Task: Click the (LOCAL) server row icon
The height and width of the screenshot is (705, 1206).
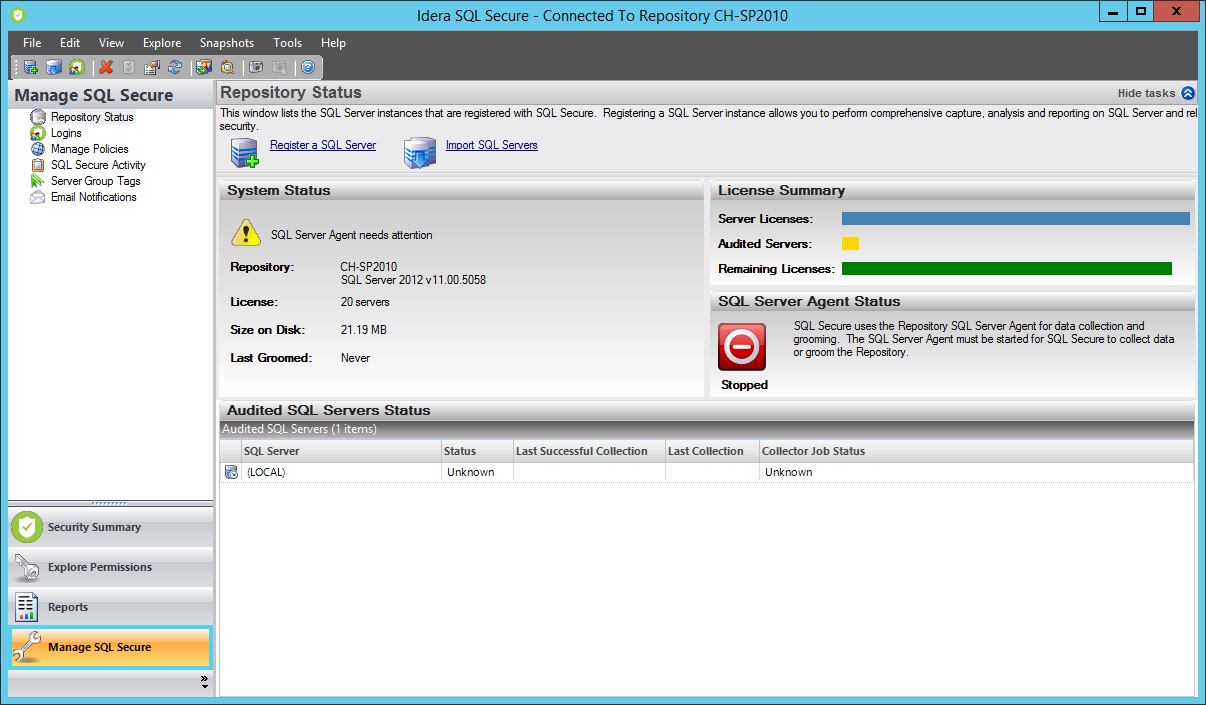Action: (232, 472)
